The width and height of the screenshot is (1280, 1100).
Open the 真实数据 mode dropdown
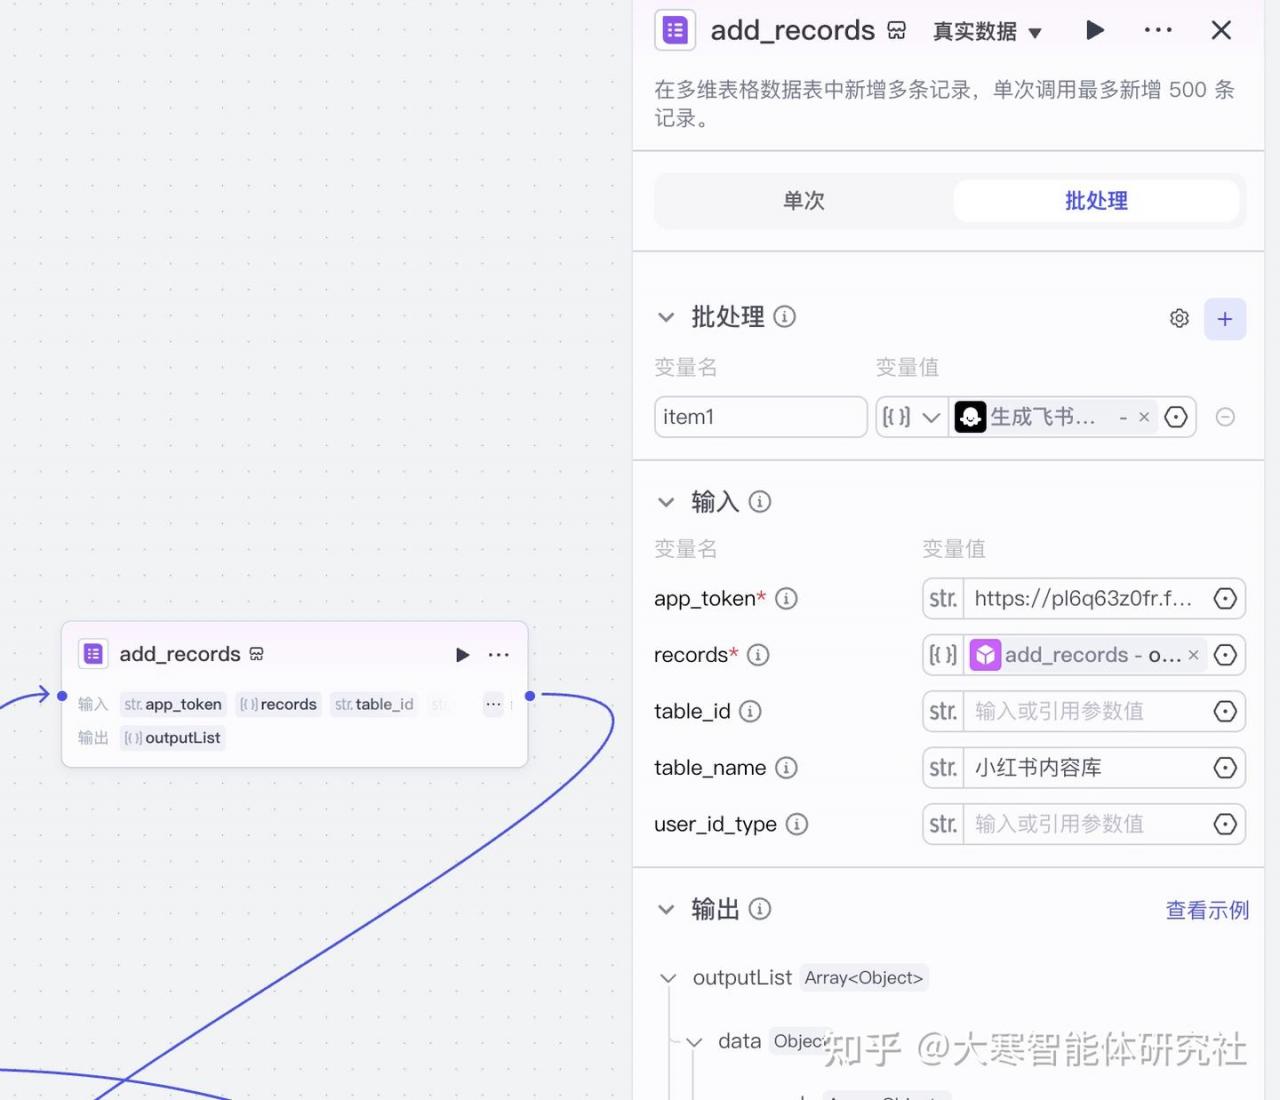pos(987,32)
